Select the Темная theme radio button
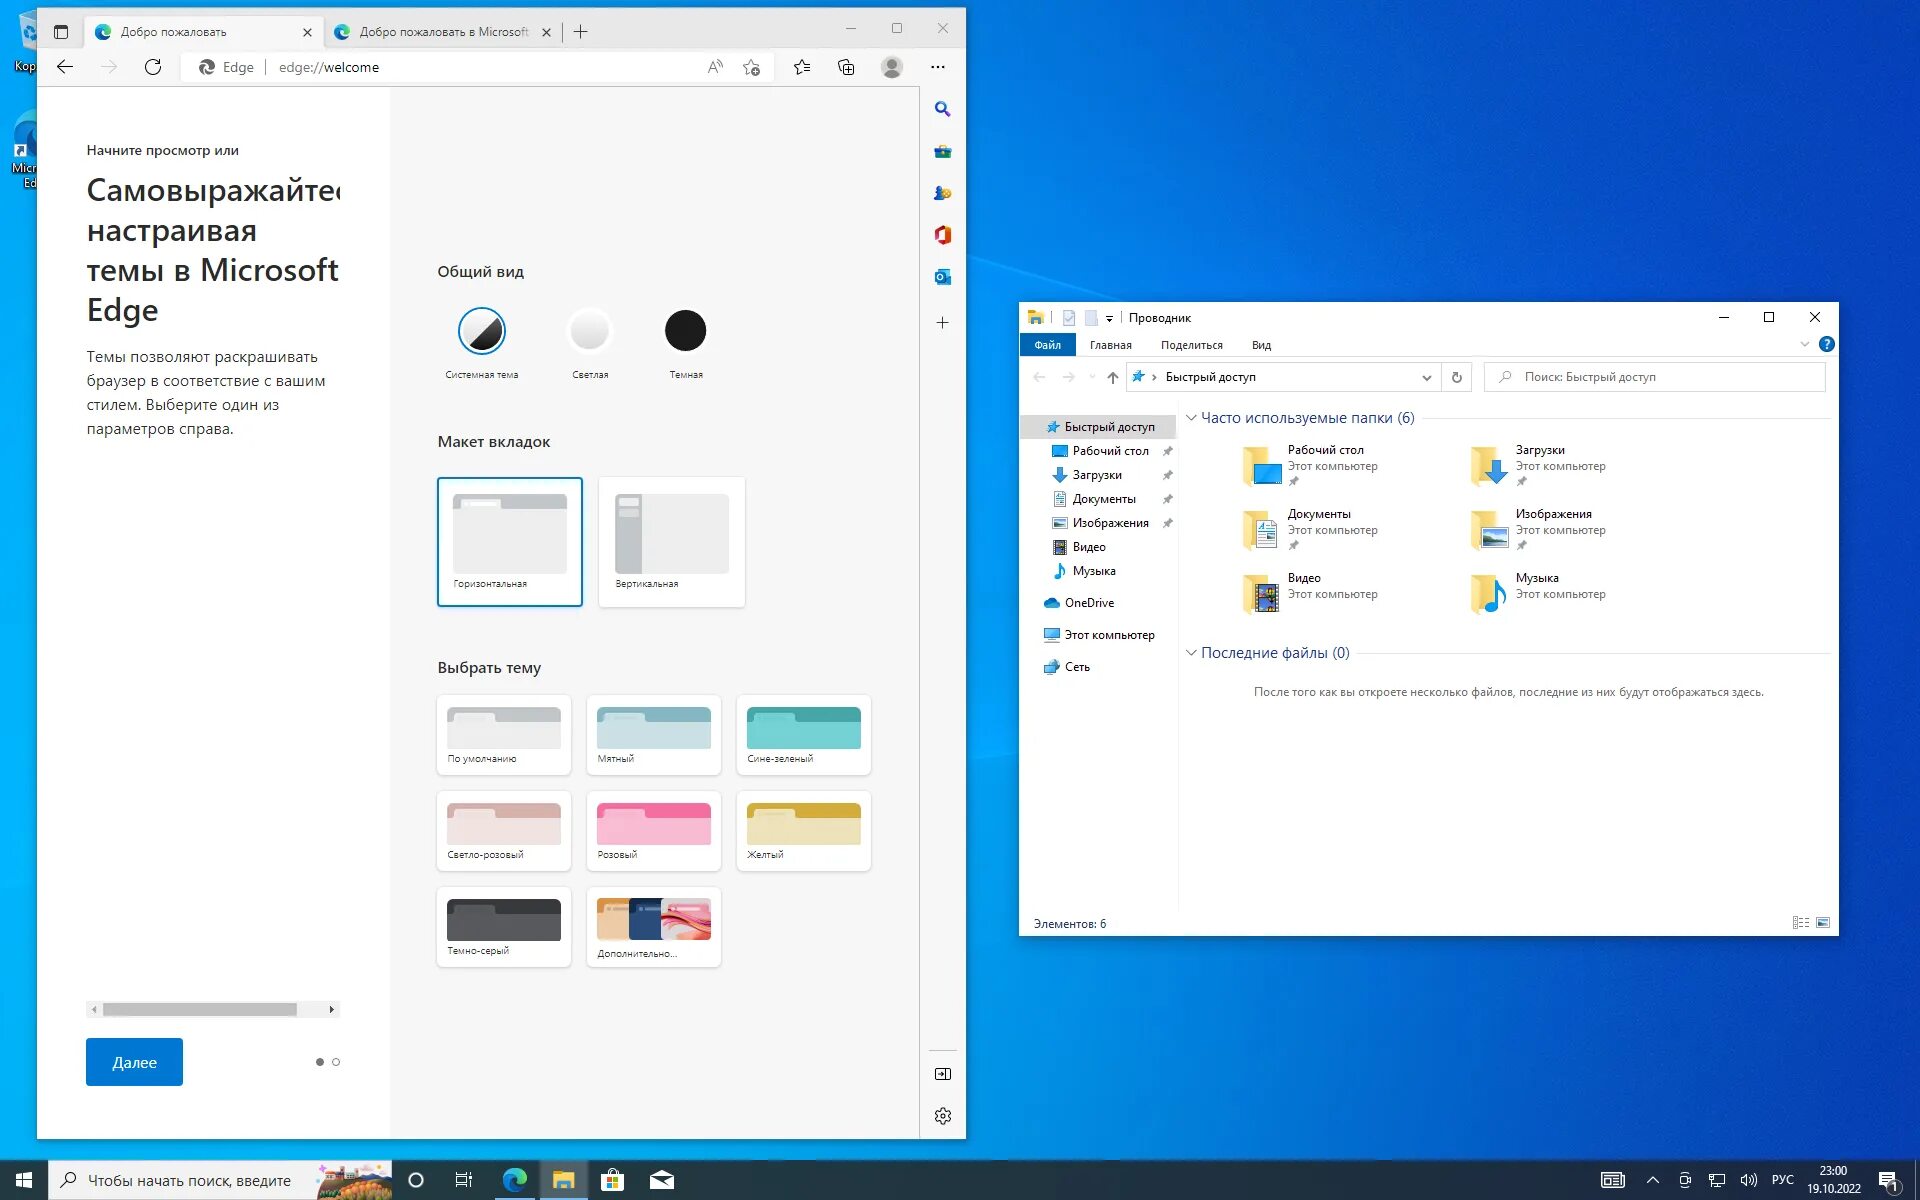This screenshot has height=1200, width=1920. click(684, 330)
